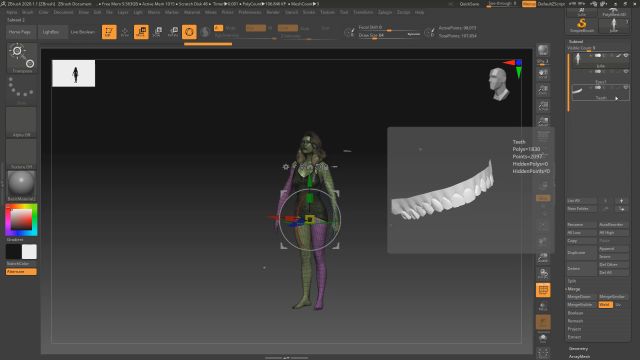Click the Duplicate subtool button
Viewport: 640px width, 360px height.
(581, 253)
